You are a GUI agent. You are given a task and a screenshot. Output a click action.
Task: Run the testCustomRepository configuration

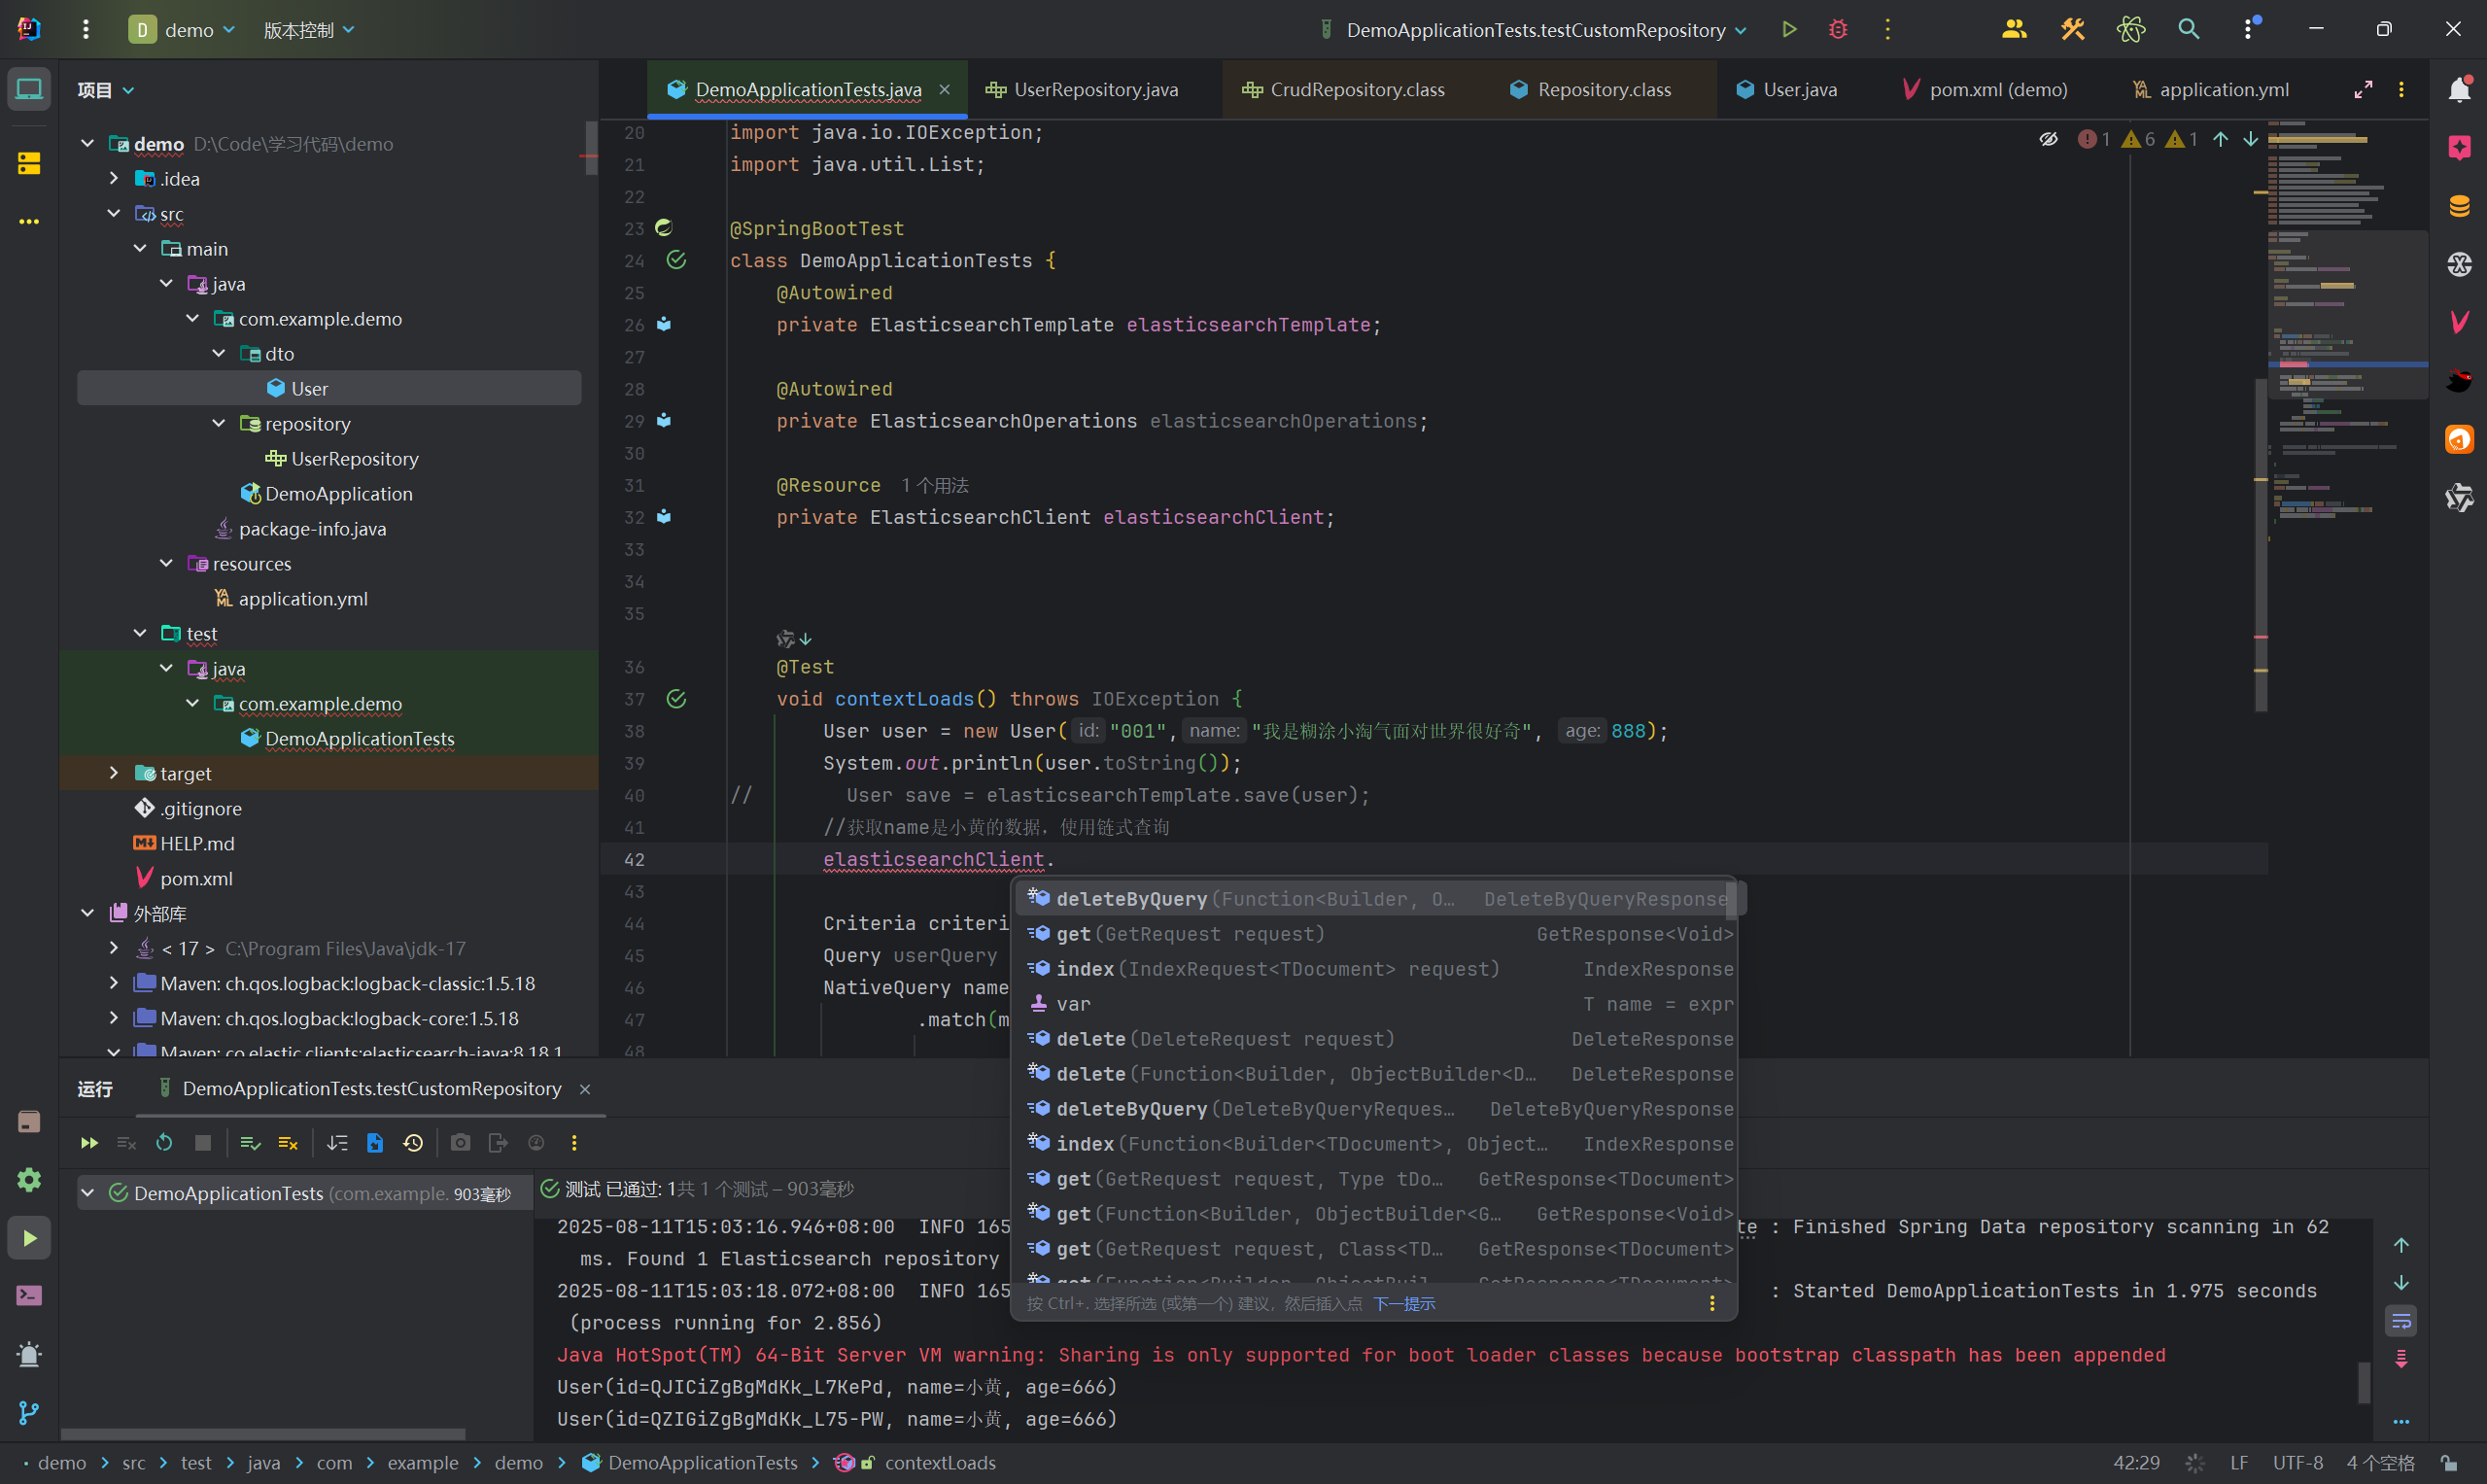click(1789, 30)
